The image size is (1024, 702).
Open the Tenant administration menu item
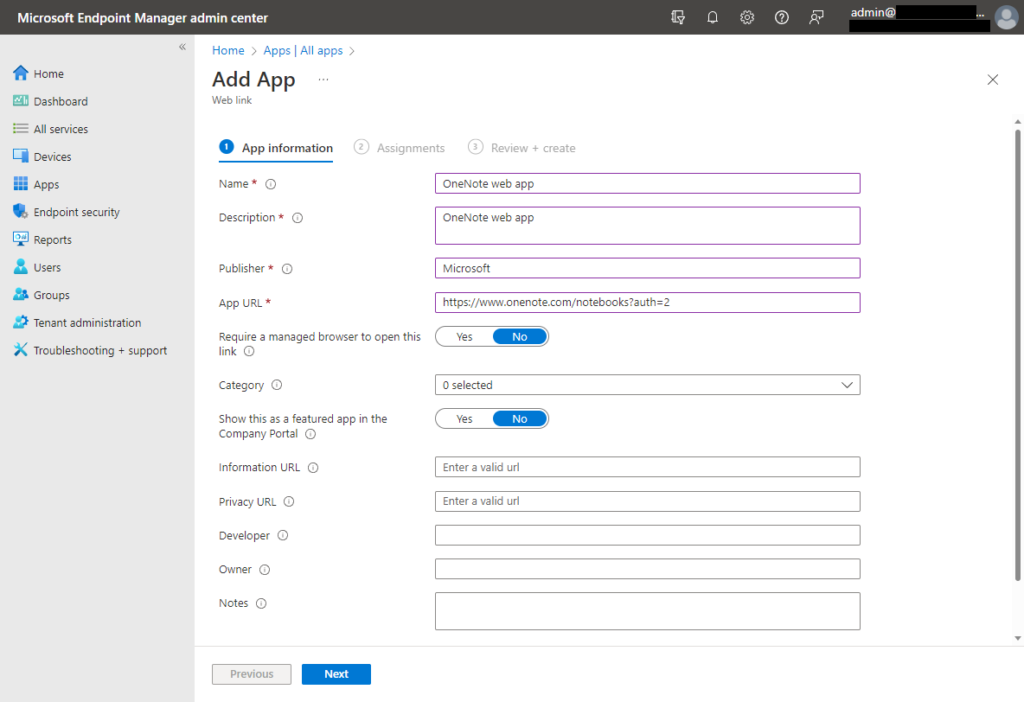(88, 323)
